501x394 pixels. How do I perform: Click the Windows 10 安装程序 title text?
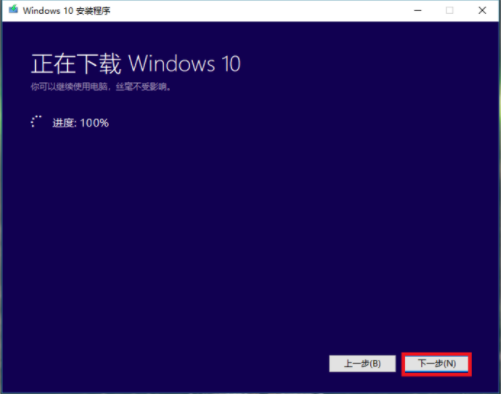[x=66, y=11]
